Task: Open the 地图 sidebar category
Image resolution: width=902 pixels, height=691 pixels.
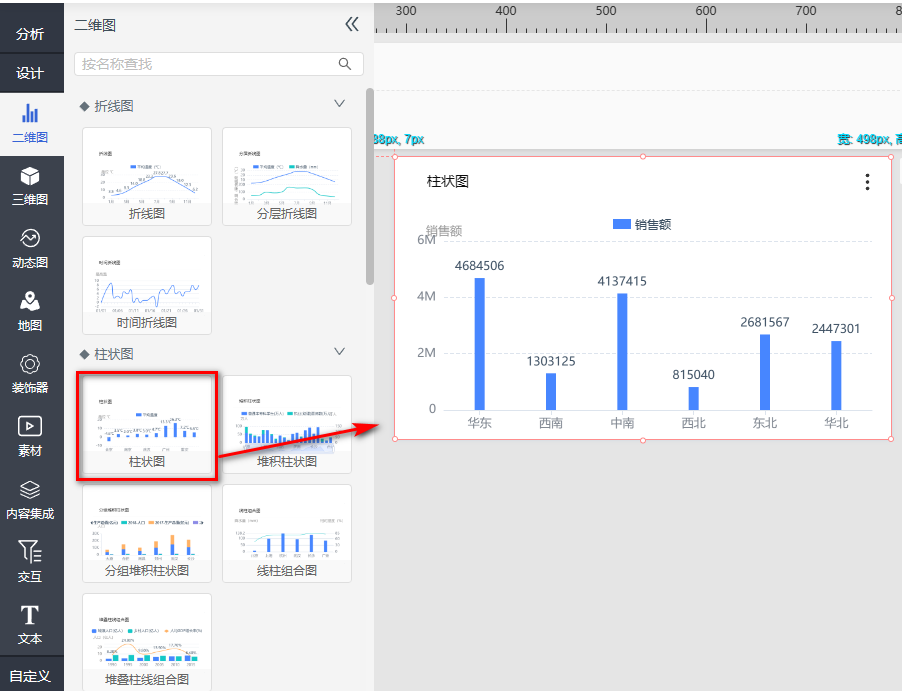Action: pos(30,311)
